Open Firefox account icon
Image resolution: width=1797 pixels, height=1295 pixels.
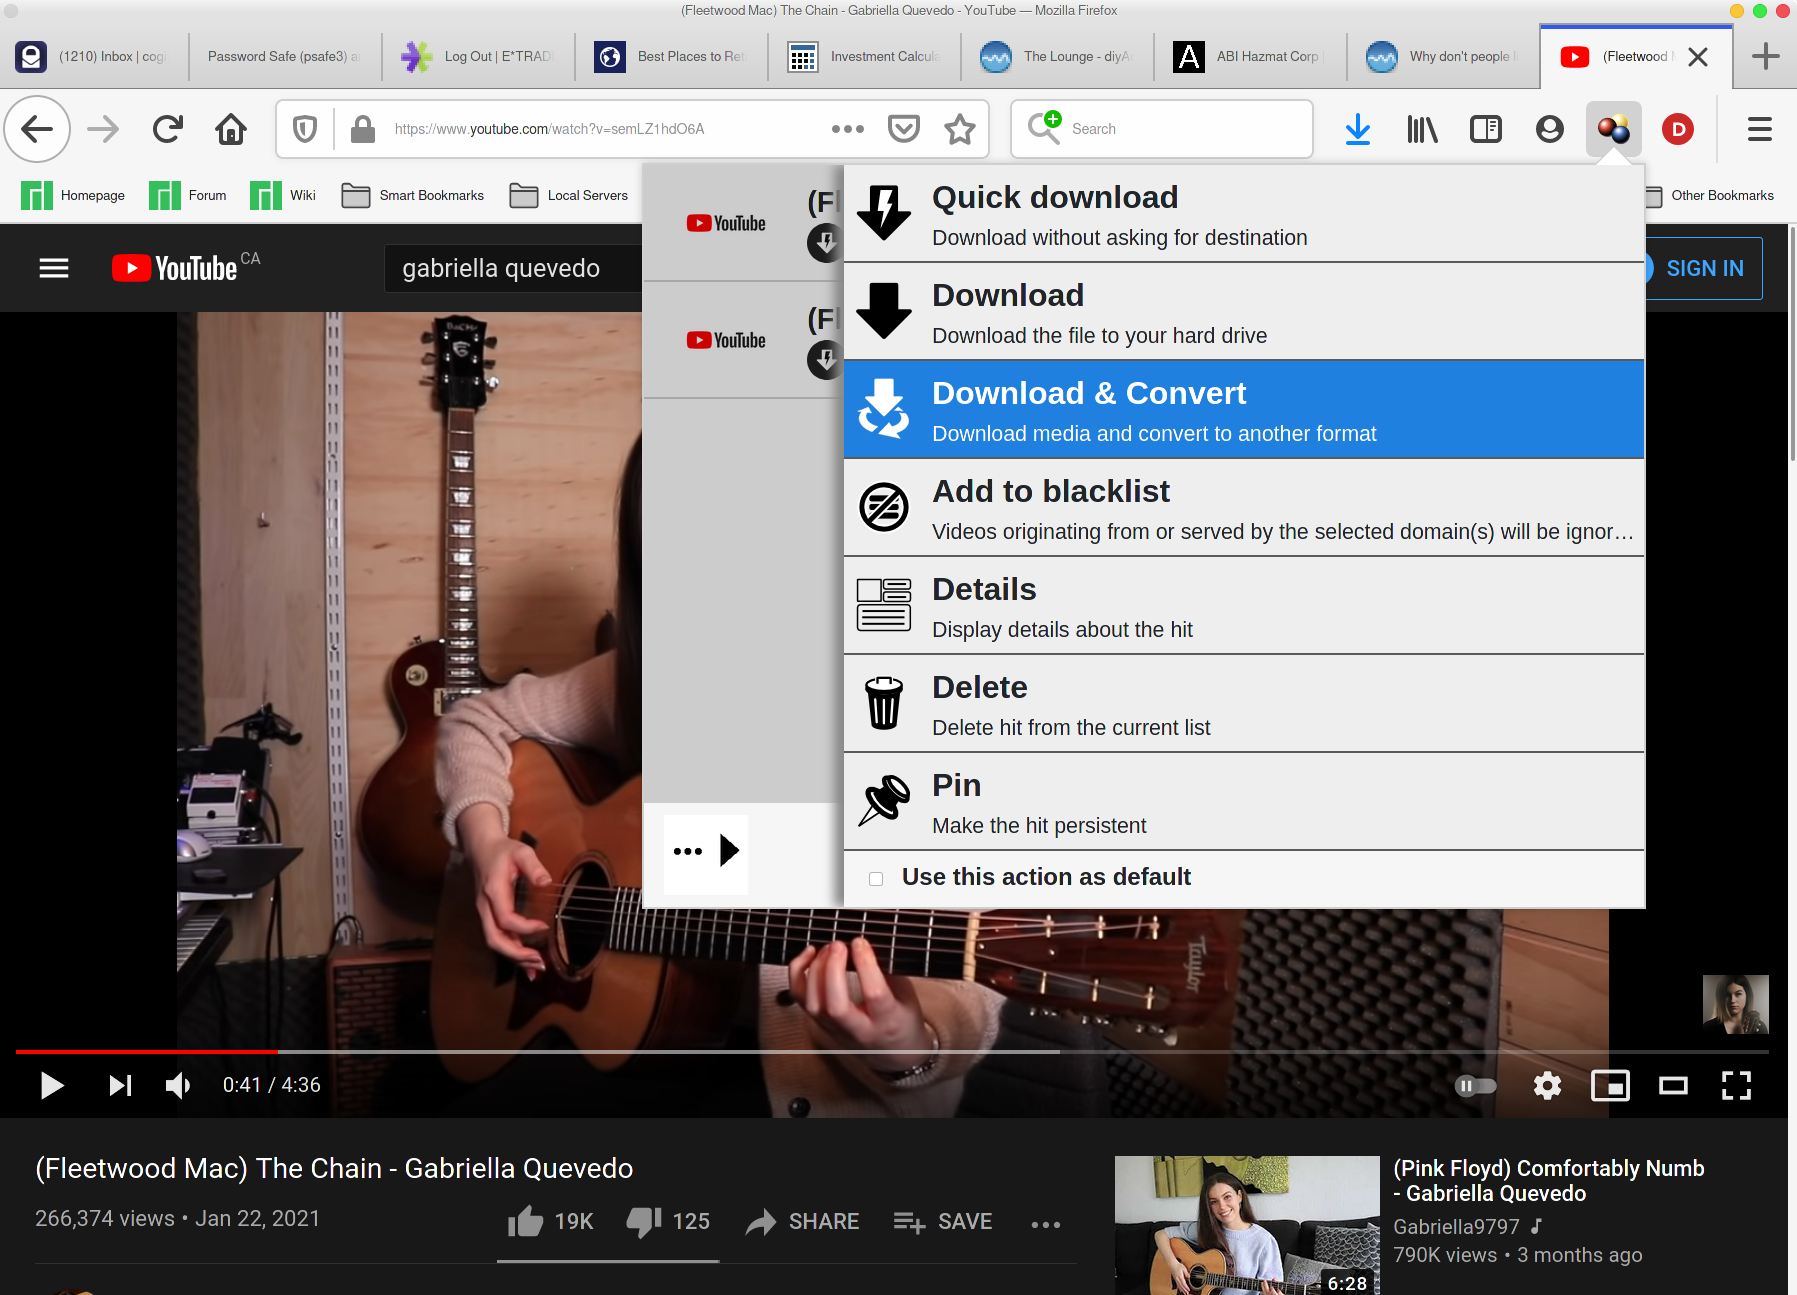tap(1550, 129)
